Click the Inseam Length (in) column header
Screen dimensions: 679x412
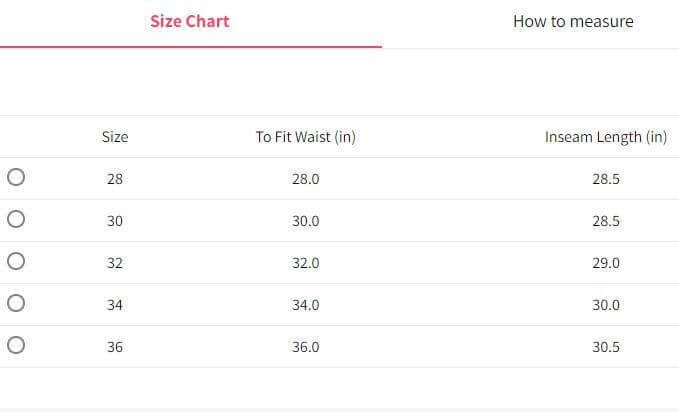pyautogui.click(x=605, y=137)
